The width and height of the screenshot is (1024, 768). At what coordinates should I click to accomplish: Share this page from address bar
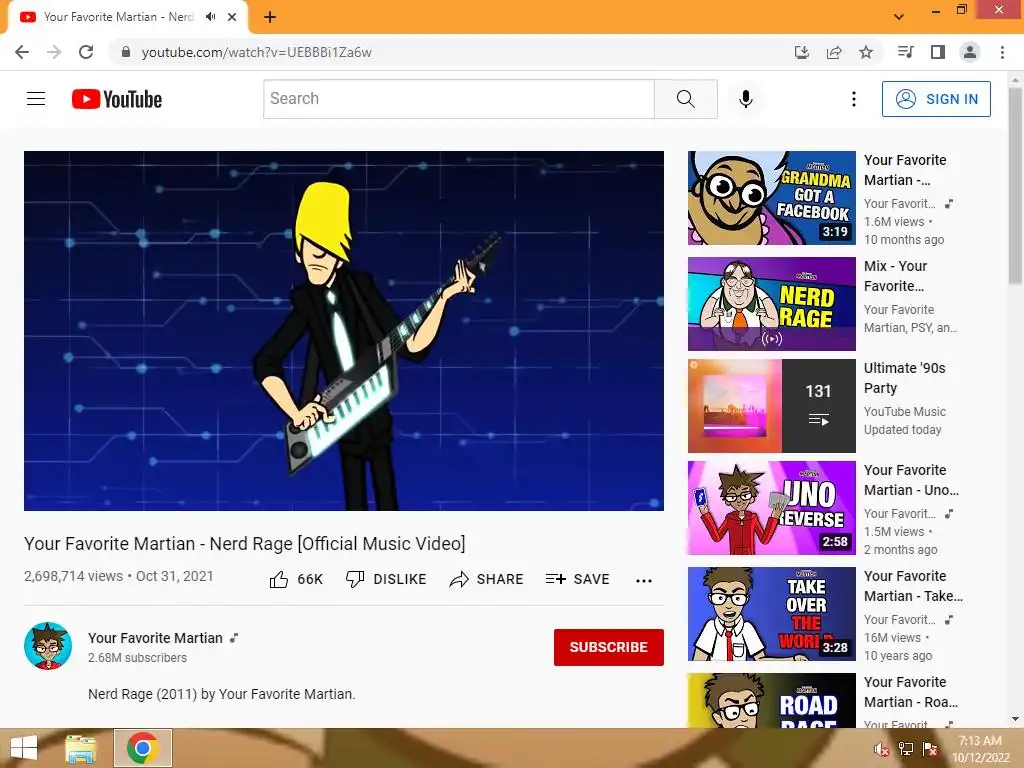(x=834, y=52)
